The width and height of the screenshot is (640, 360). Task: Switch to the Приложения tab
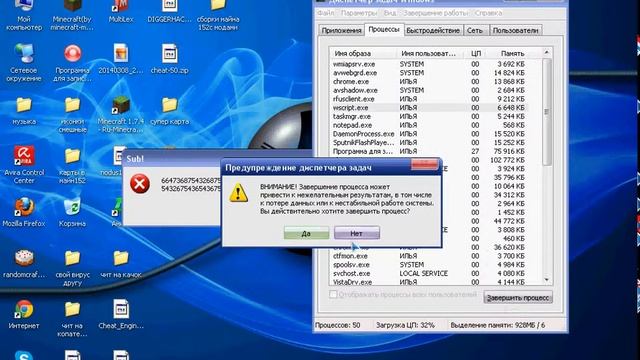(x=341, y=31)
